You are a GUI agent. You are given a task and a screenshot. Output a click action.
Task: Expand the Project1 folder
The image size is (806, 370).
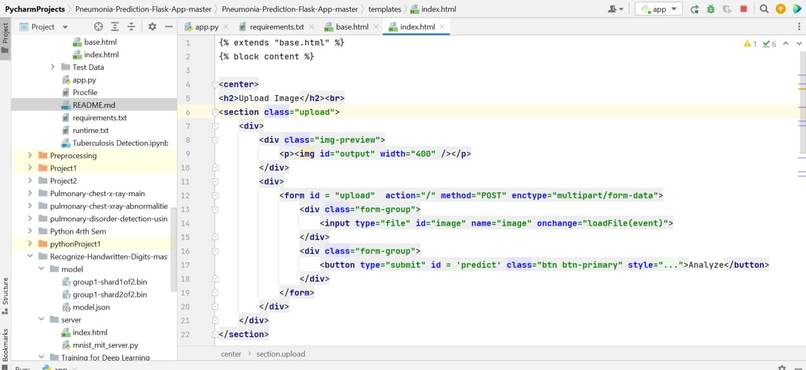30,168
